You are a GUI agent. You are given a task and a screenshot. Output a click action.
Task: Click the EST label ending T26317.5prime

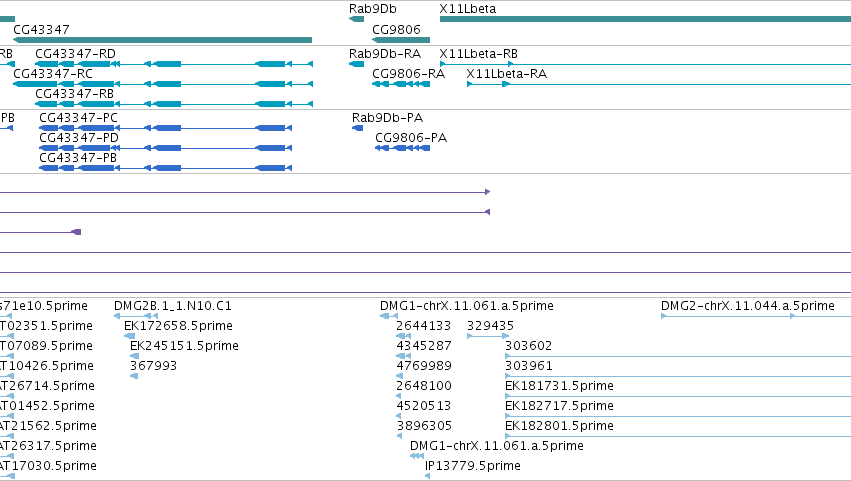(48, 446)
